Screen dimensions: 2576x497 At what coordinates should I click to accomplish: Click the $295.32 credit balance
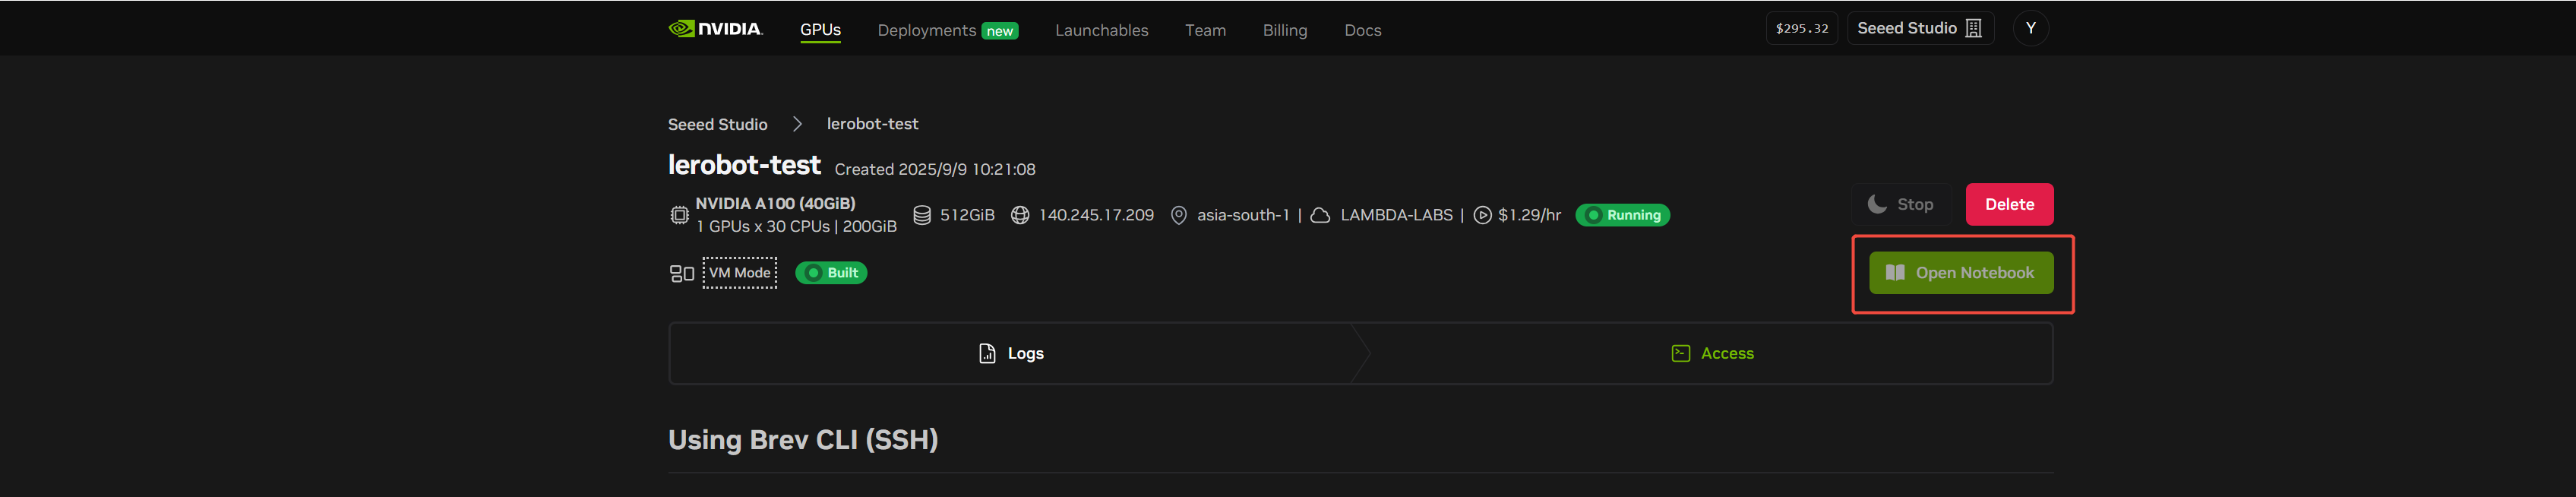(x=1801, y=28)
